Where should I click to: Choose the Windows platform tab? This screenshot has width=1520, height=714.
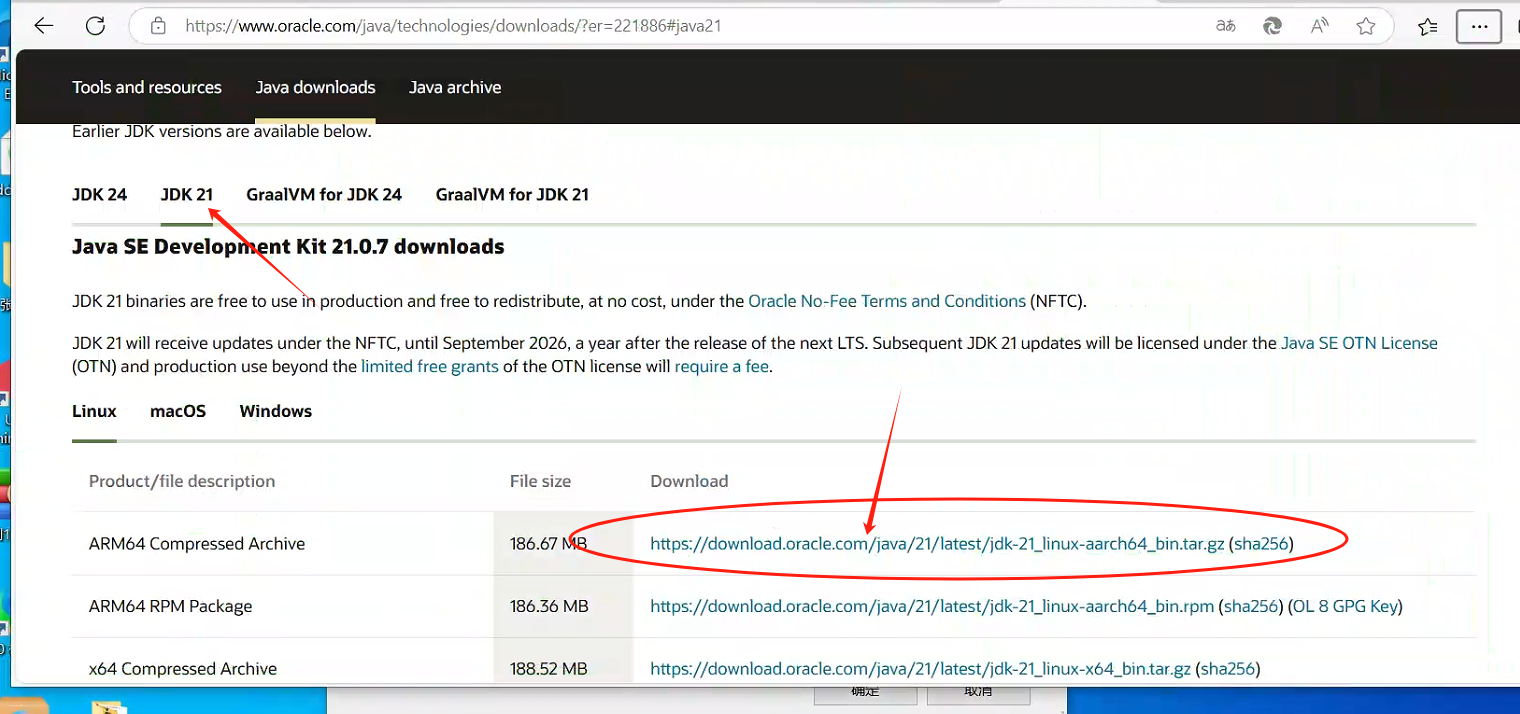pyautogui.click(x=276, y=411)
